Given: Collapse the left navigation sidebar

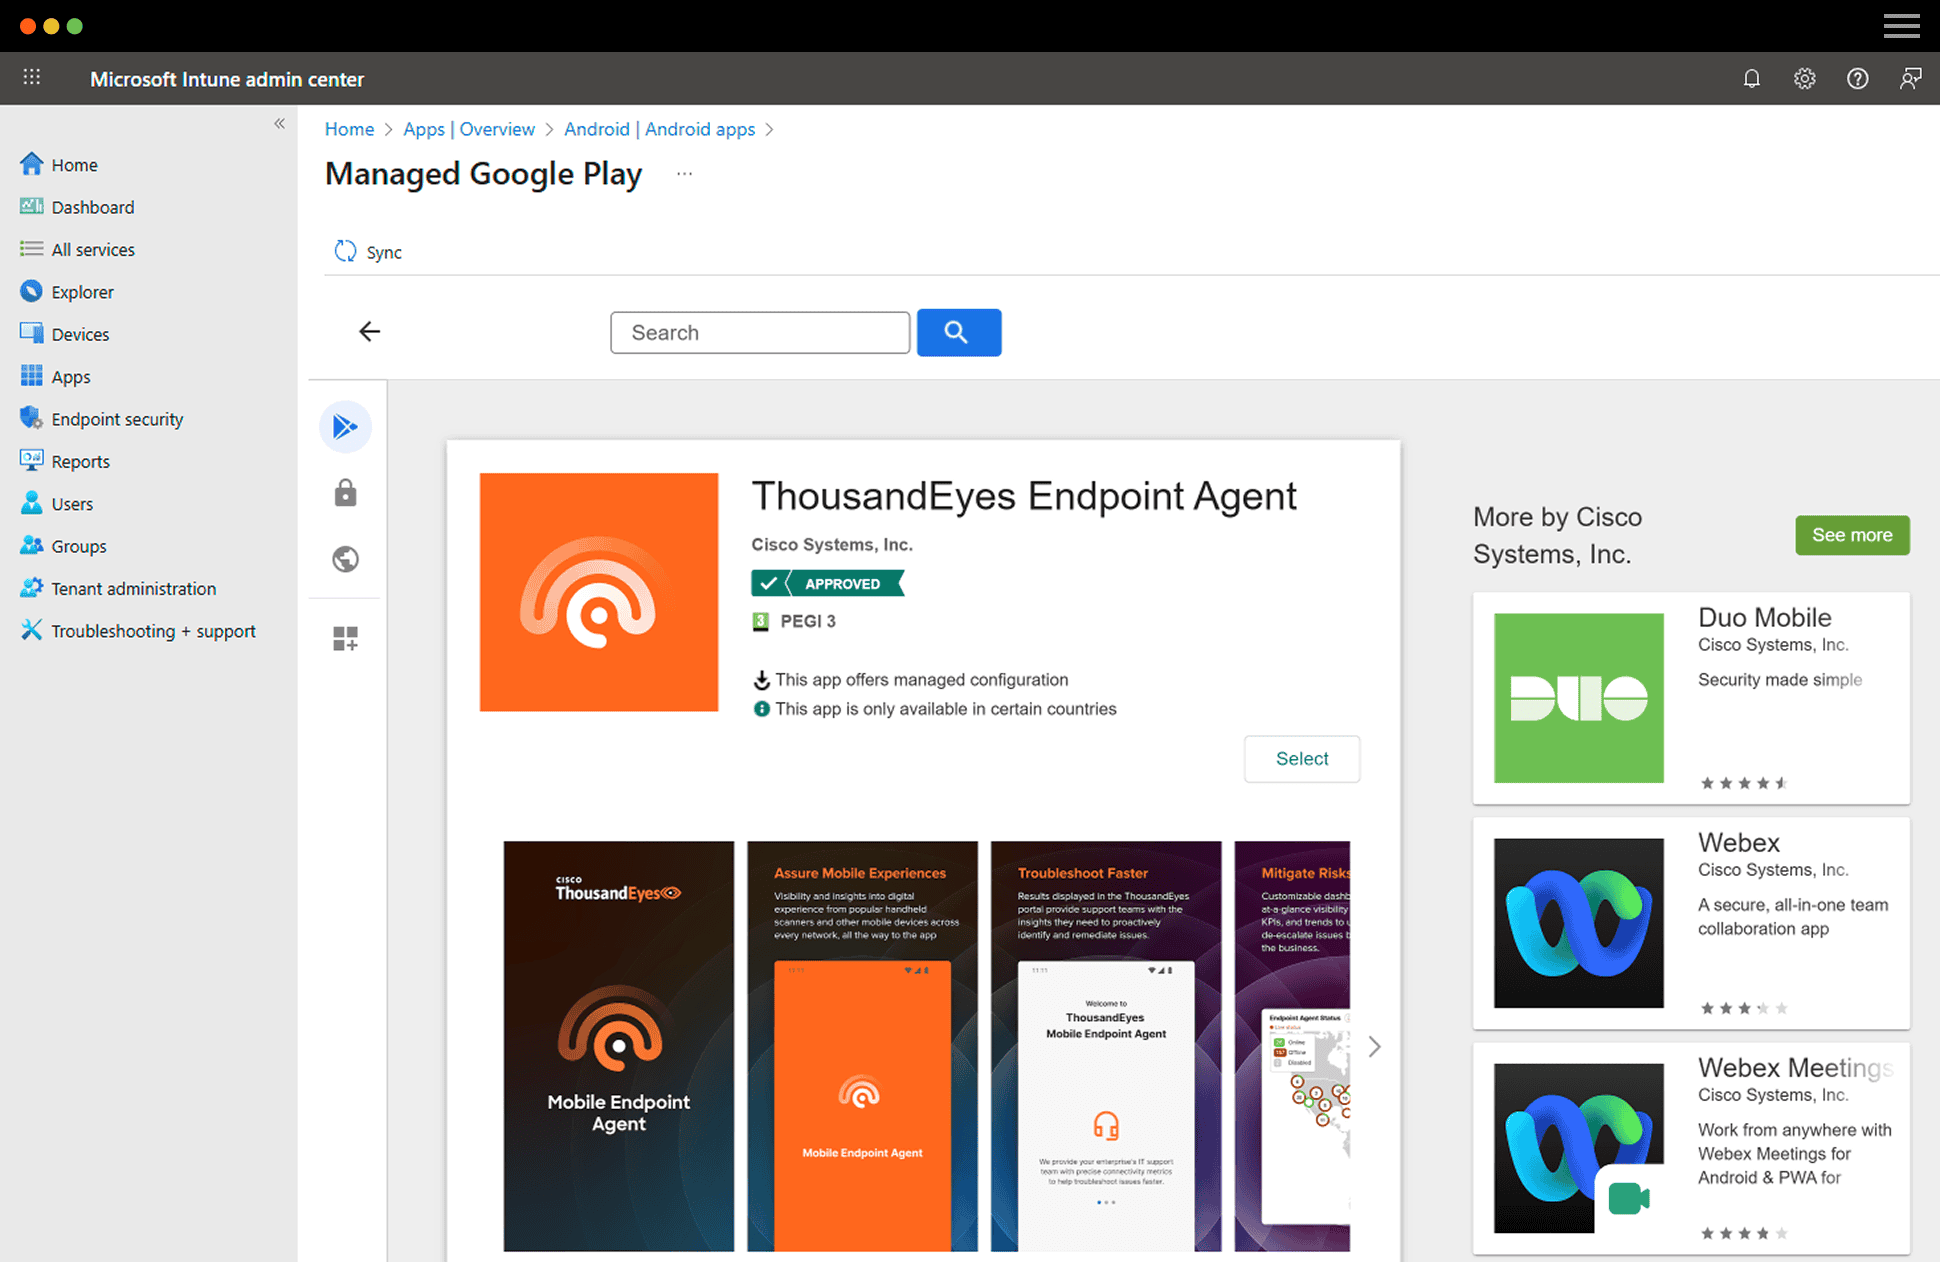Looking at the screenshot, I should point(279,123).
